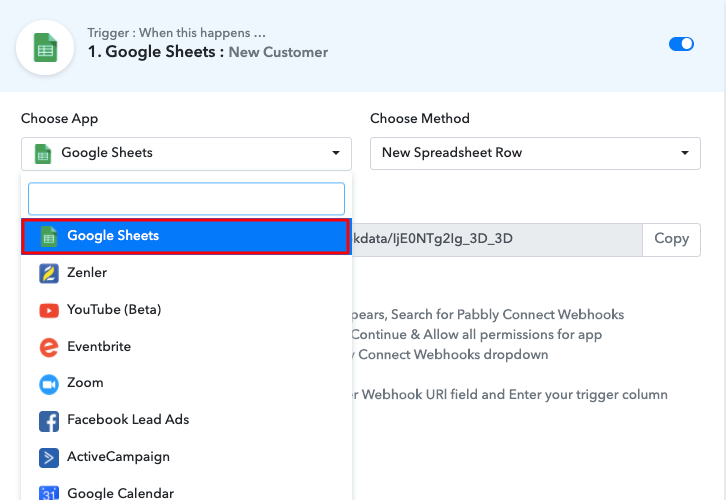Open the Choose Method dropdown
The height and width of the screenshot is (500, 726).
(x=535, y=153)
